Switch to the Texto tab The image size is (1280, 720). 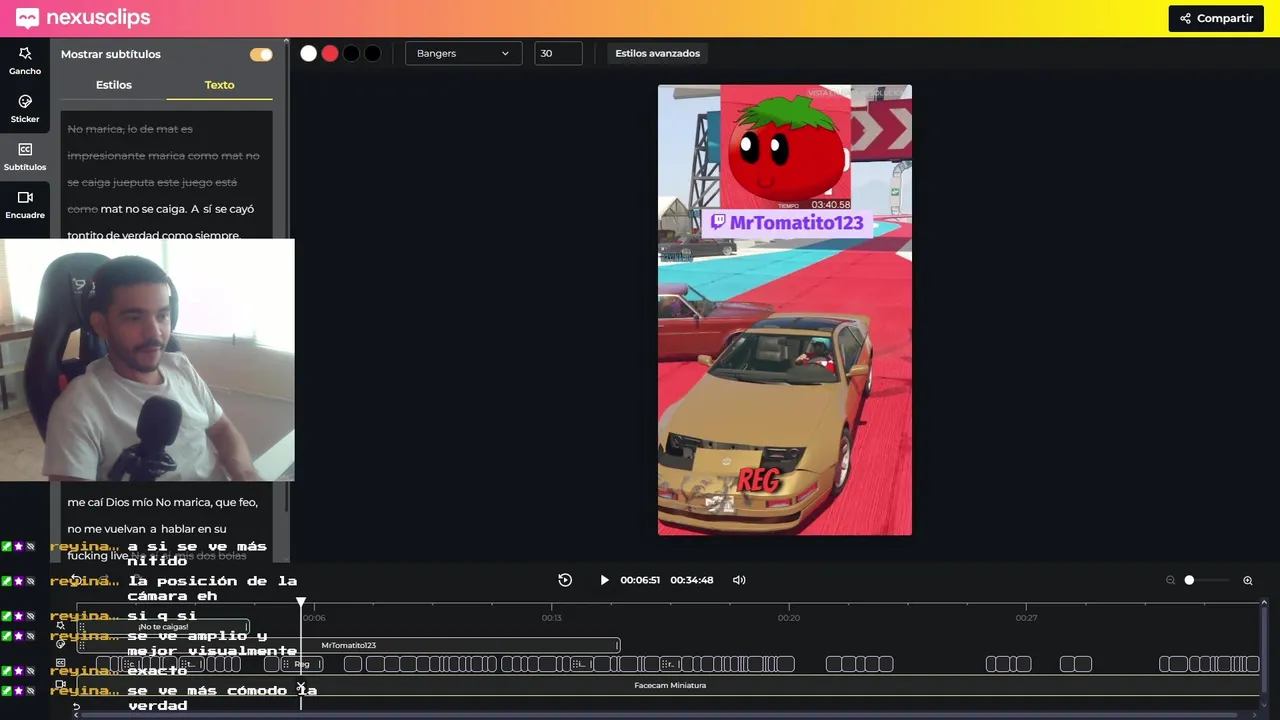(x=219, y=85)
